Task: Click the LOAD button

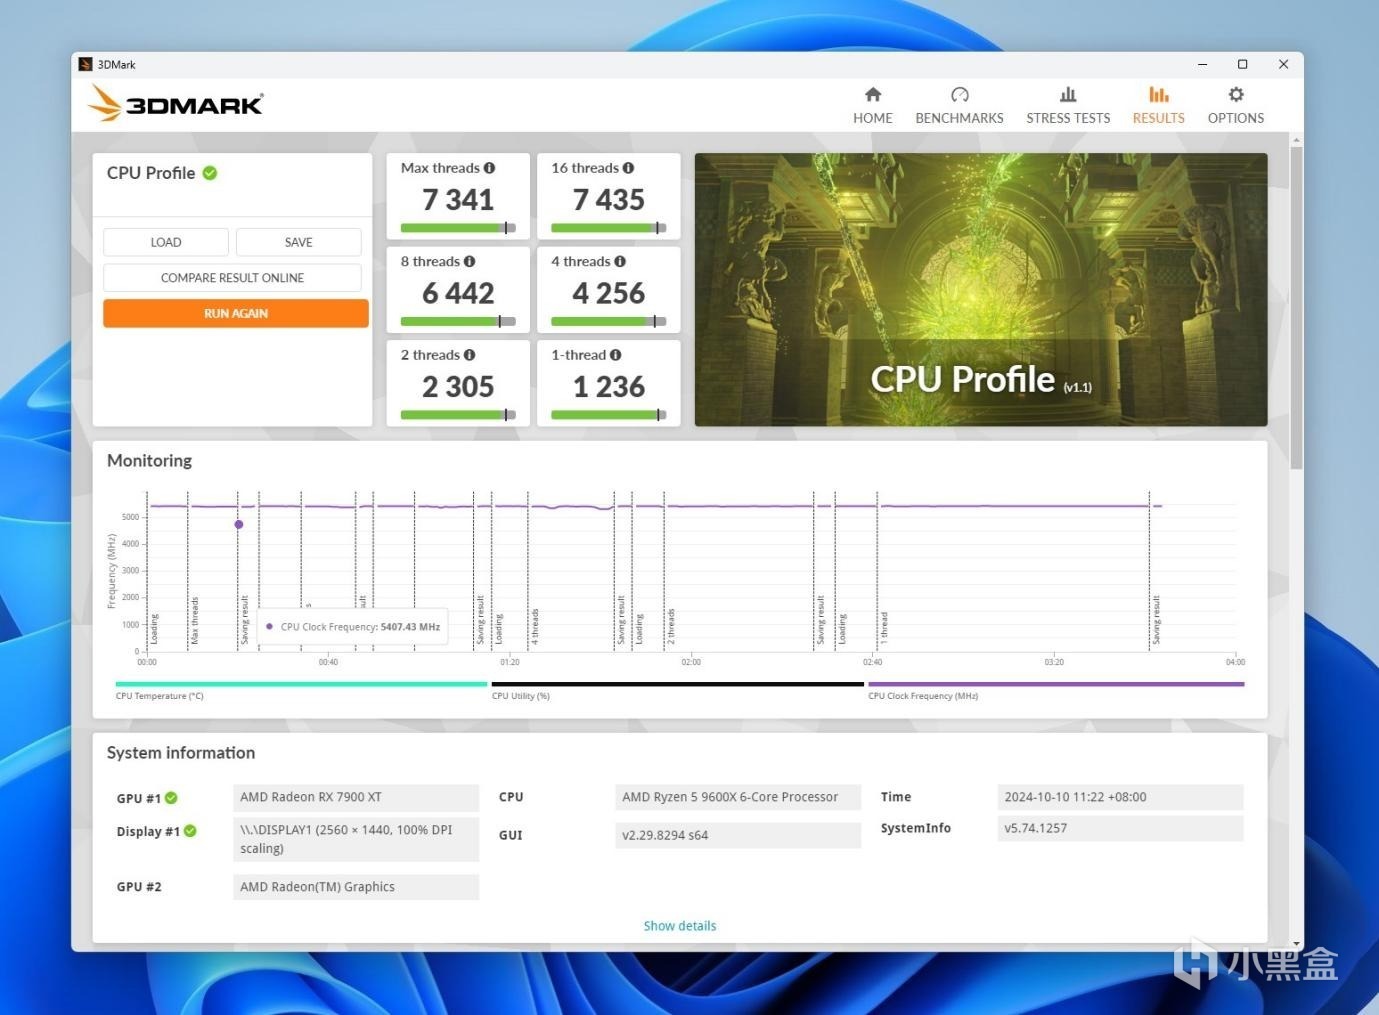Action: pyautogui.click(x=166, y=242)
